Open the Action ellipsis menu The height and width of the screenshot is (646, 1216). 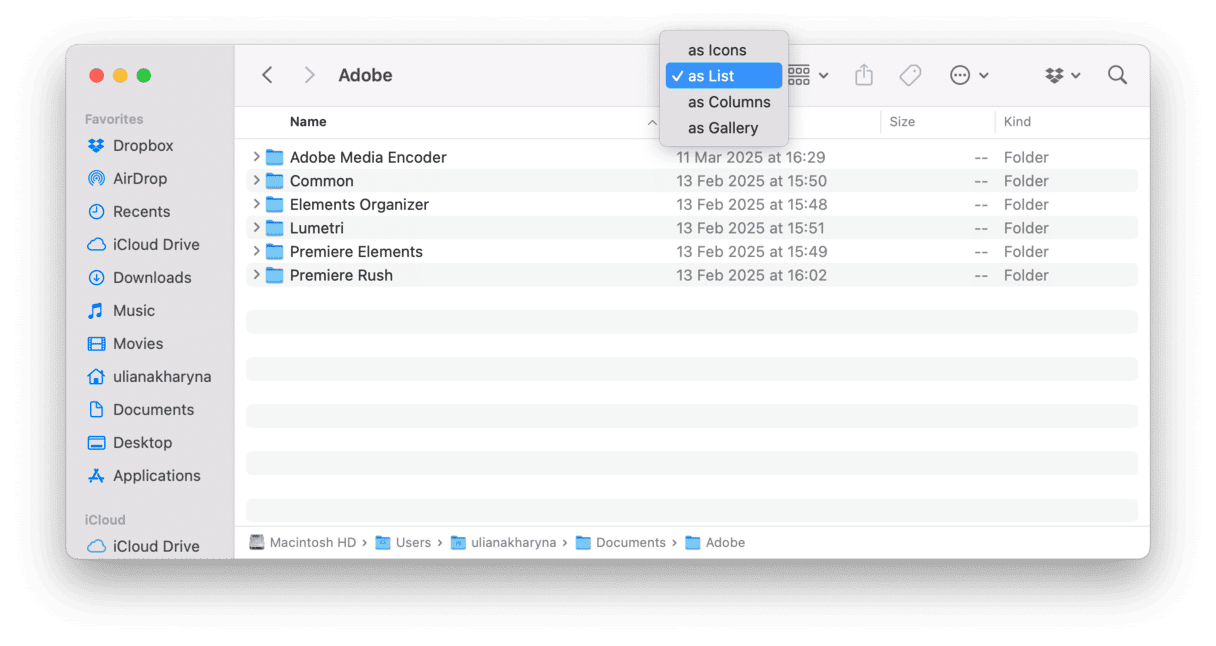tap(969, 75)
